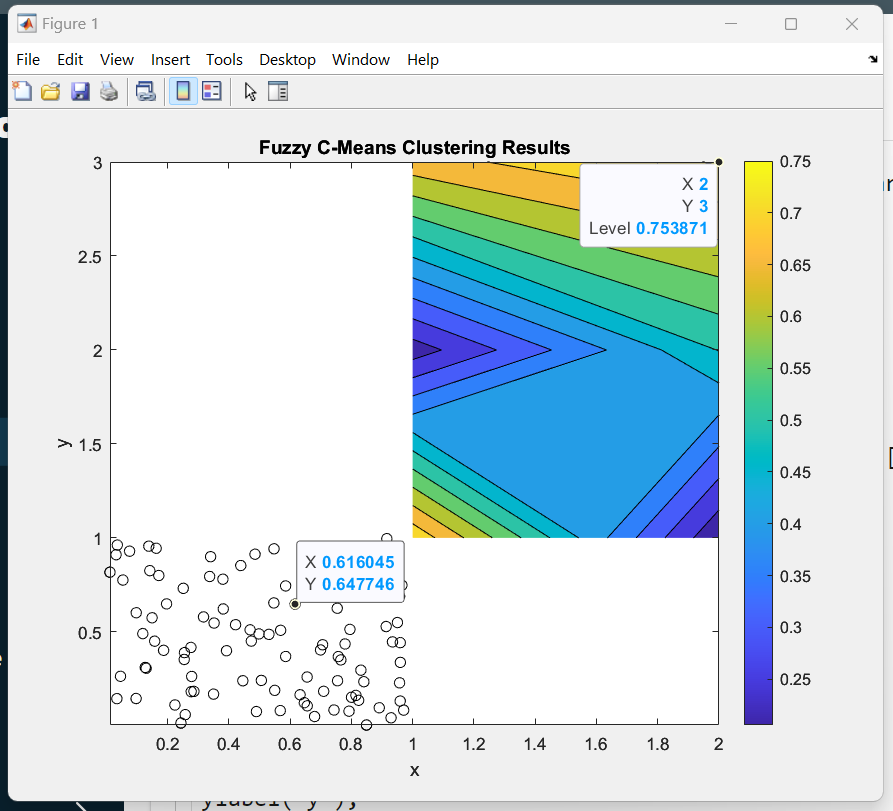Click the colorbar tick label 0.75
The height and width of the screenshot is (811, 893).
pos(795,162)
